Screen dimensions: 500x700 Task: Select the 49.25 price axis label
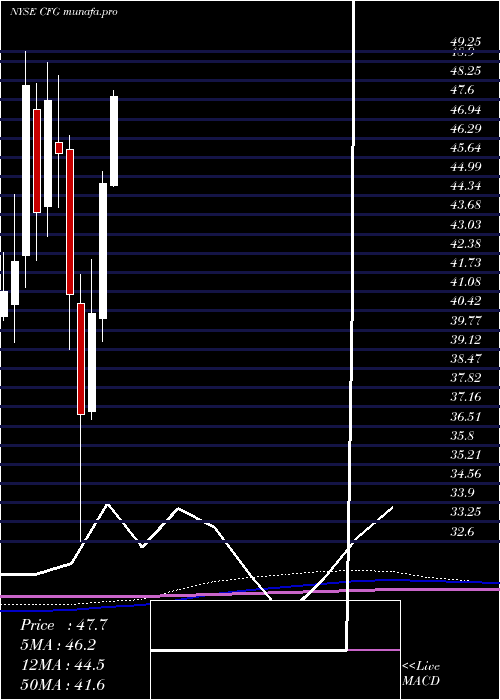tap(466, 42)
